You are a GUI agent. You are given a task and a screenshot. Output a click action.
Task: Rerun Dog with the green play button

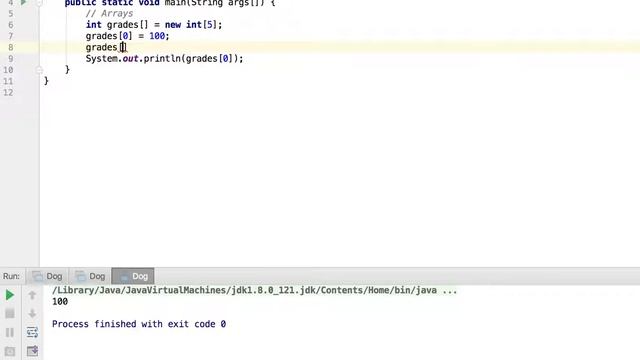coord(10,295)
